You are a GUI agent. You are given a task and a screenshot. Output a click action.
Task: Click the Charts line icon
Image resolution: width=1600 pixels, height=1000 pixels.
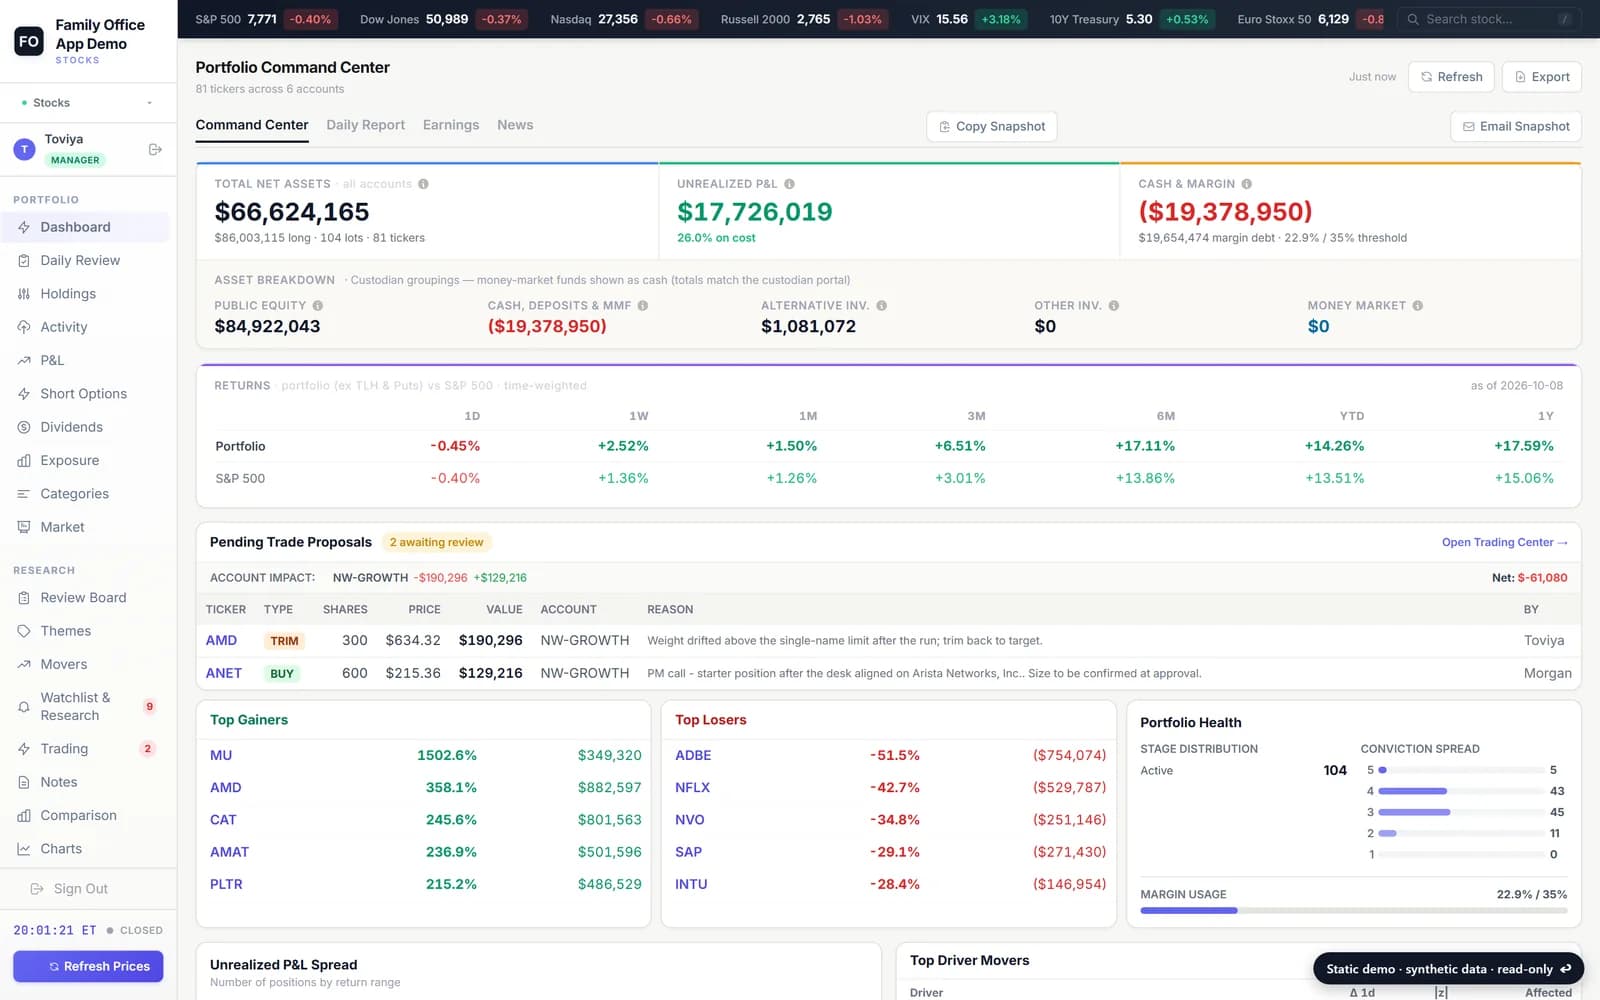(x=24, y=849)
